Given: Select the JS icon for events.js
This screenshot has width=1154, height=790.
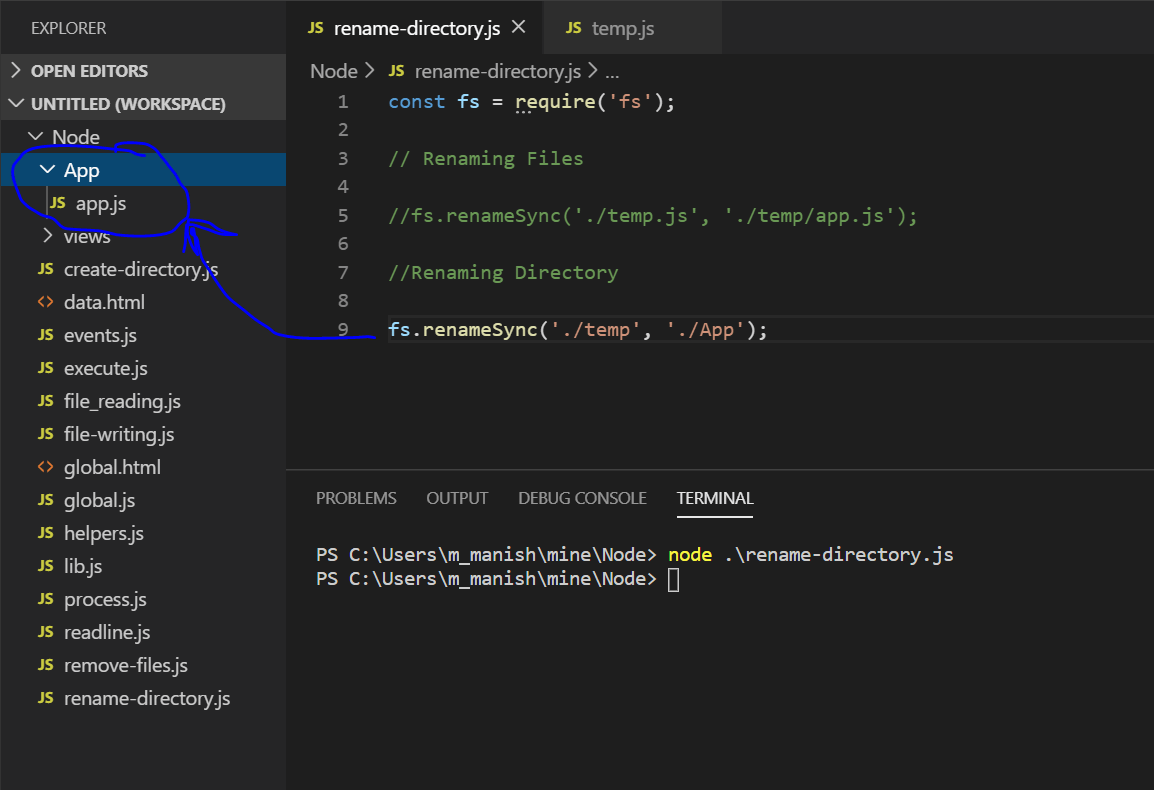Looking at the screenshot, I should click(x=46, y=334).
